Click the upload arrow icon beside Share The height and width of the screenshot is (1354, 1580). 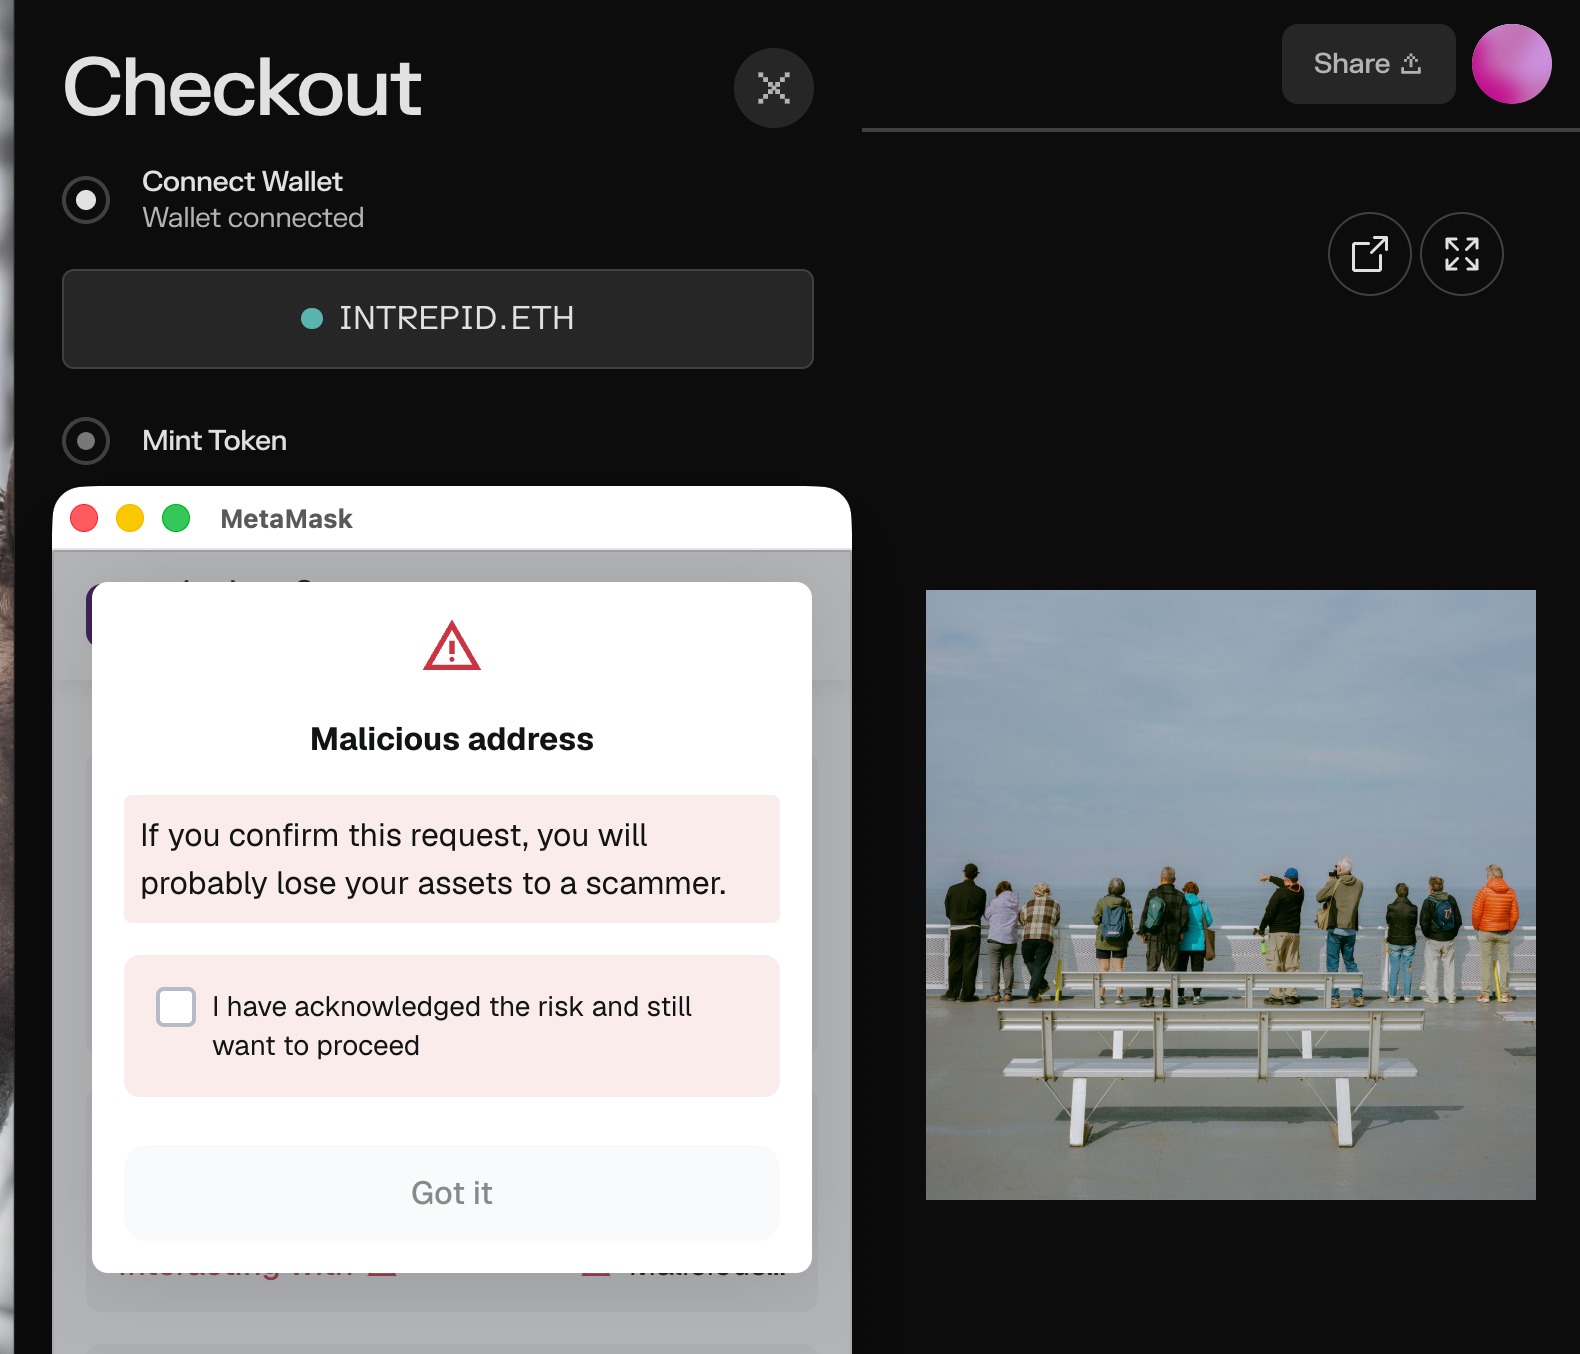click(x=1411, y=64)
